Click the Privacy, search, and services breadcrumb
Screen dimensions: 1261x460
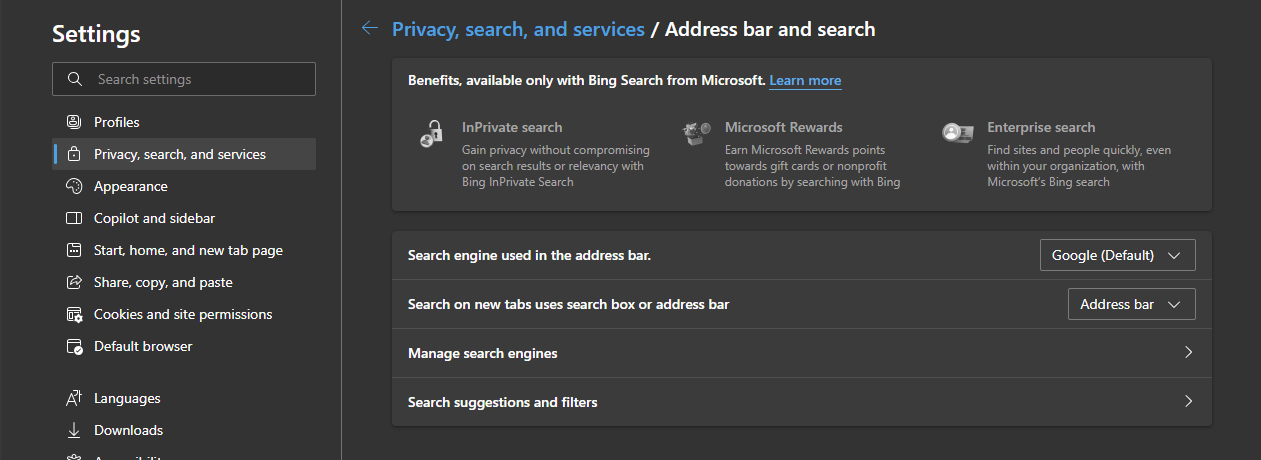point(518,29)
